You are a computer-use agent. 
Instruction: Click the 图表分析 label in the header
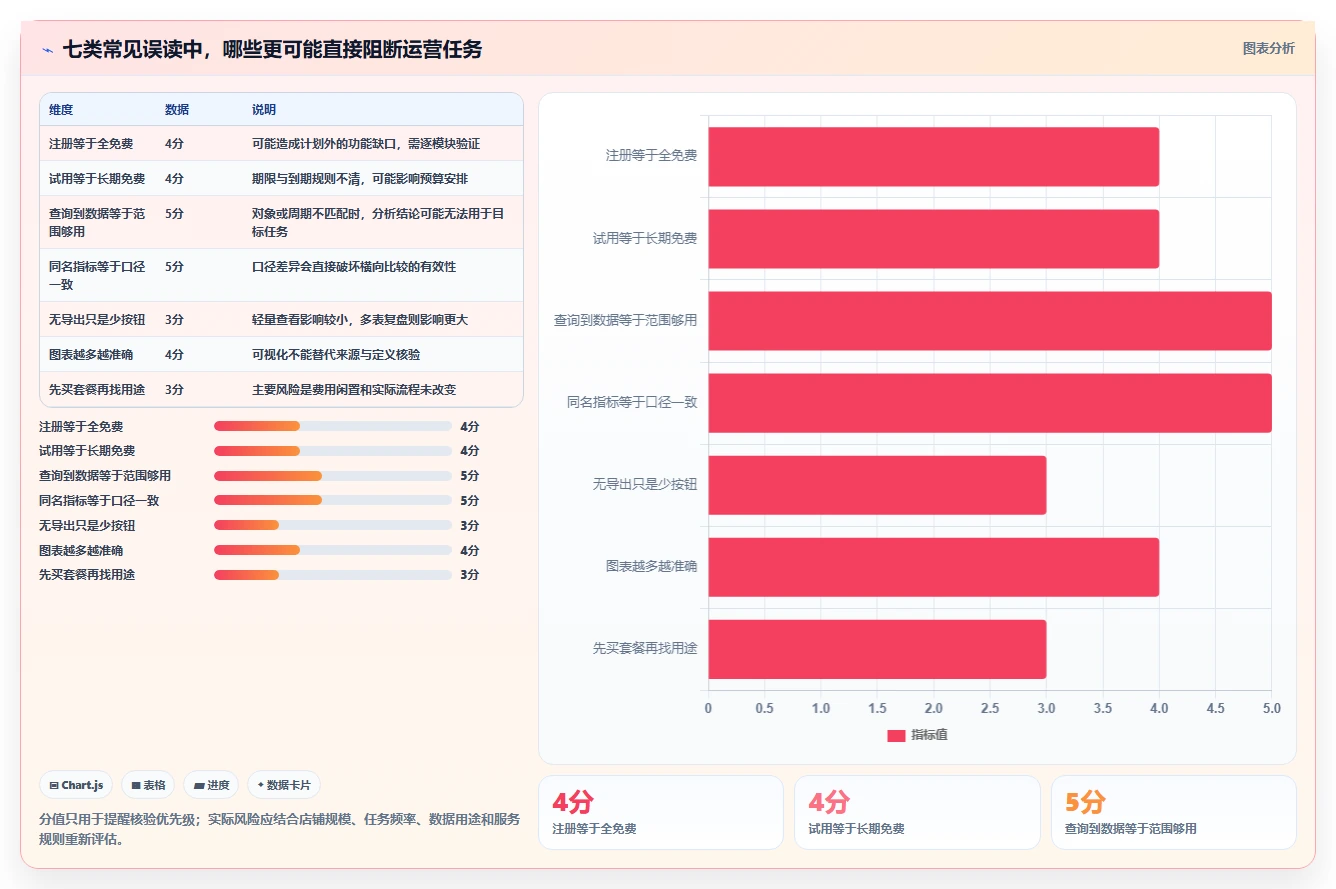click(1268, 48)
